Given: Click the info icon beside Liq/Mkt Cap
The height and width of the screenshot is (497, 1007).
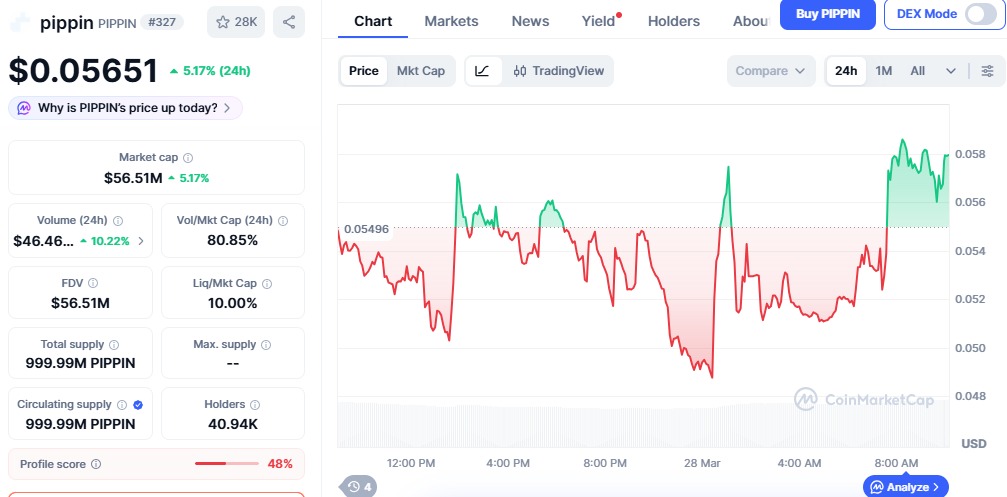Looking at the screenshot, I should (x=267, y=284).
